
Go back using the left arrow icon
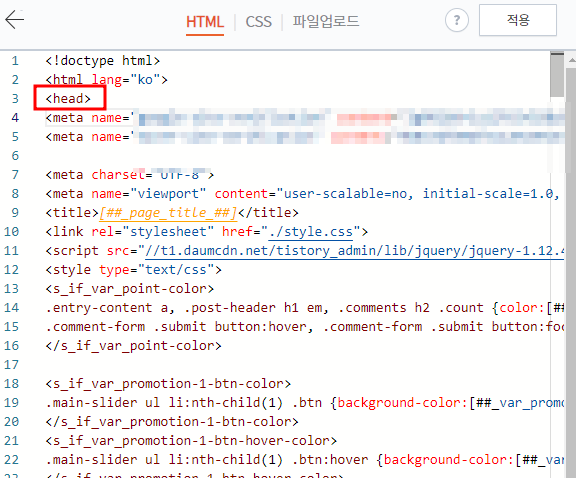pyautogui.click(x=15, y=19)
